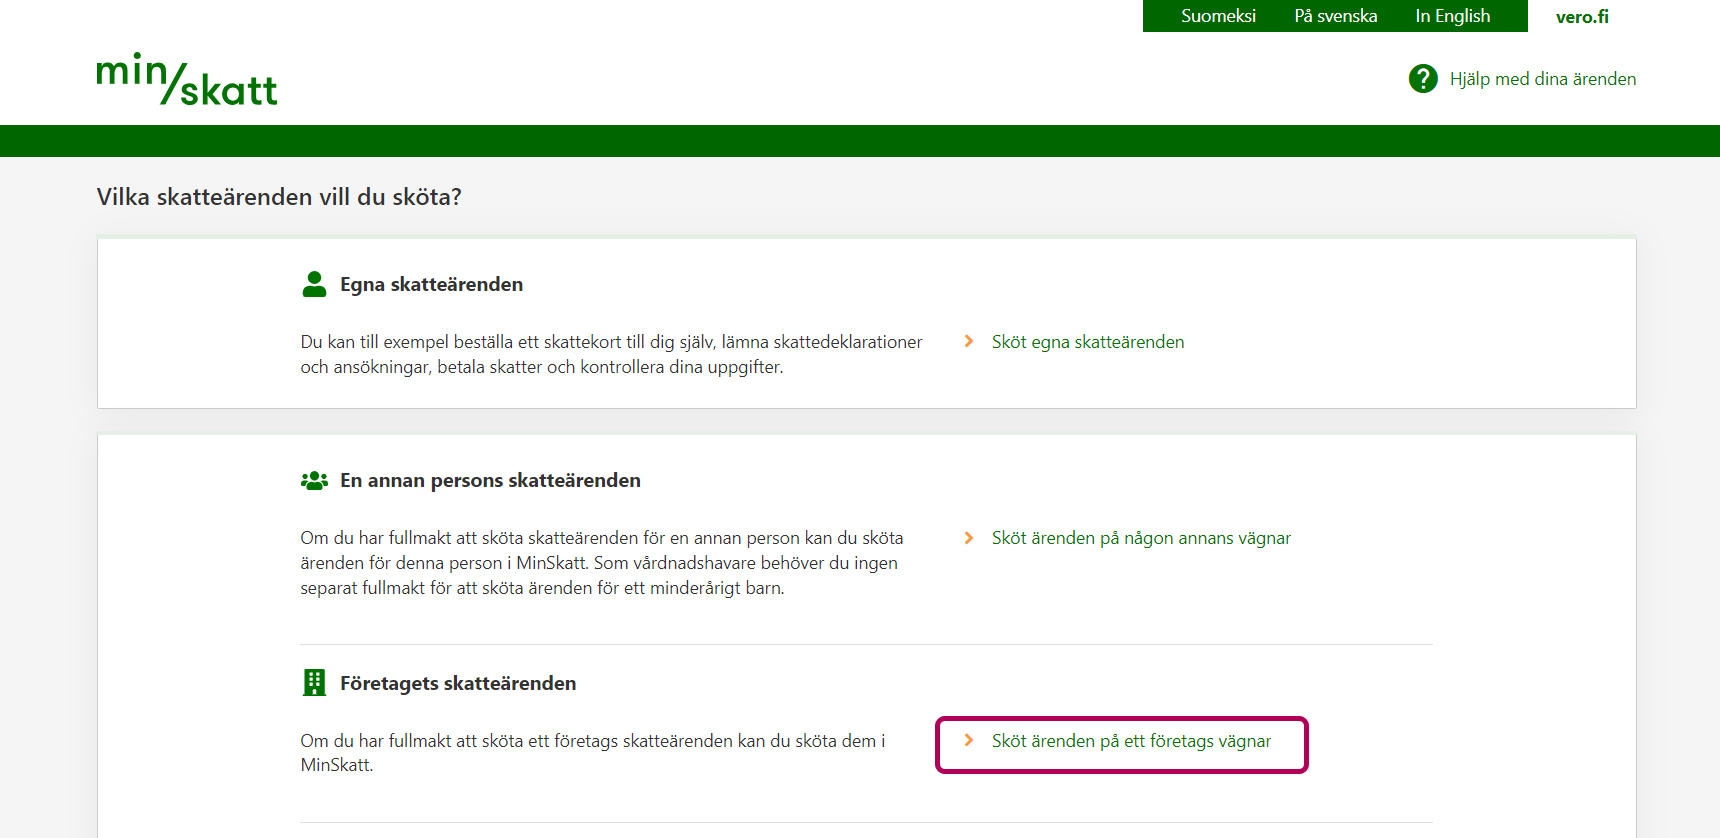The height and width of the screenshot is (838, 1720).
Task: Open the Sköt egna skatteärenden link
Action: point(1087,342)
